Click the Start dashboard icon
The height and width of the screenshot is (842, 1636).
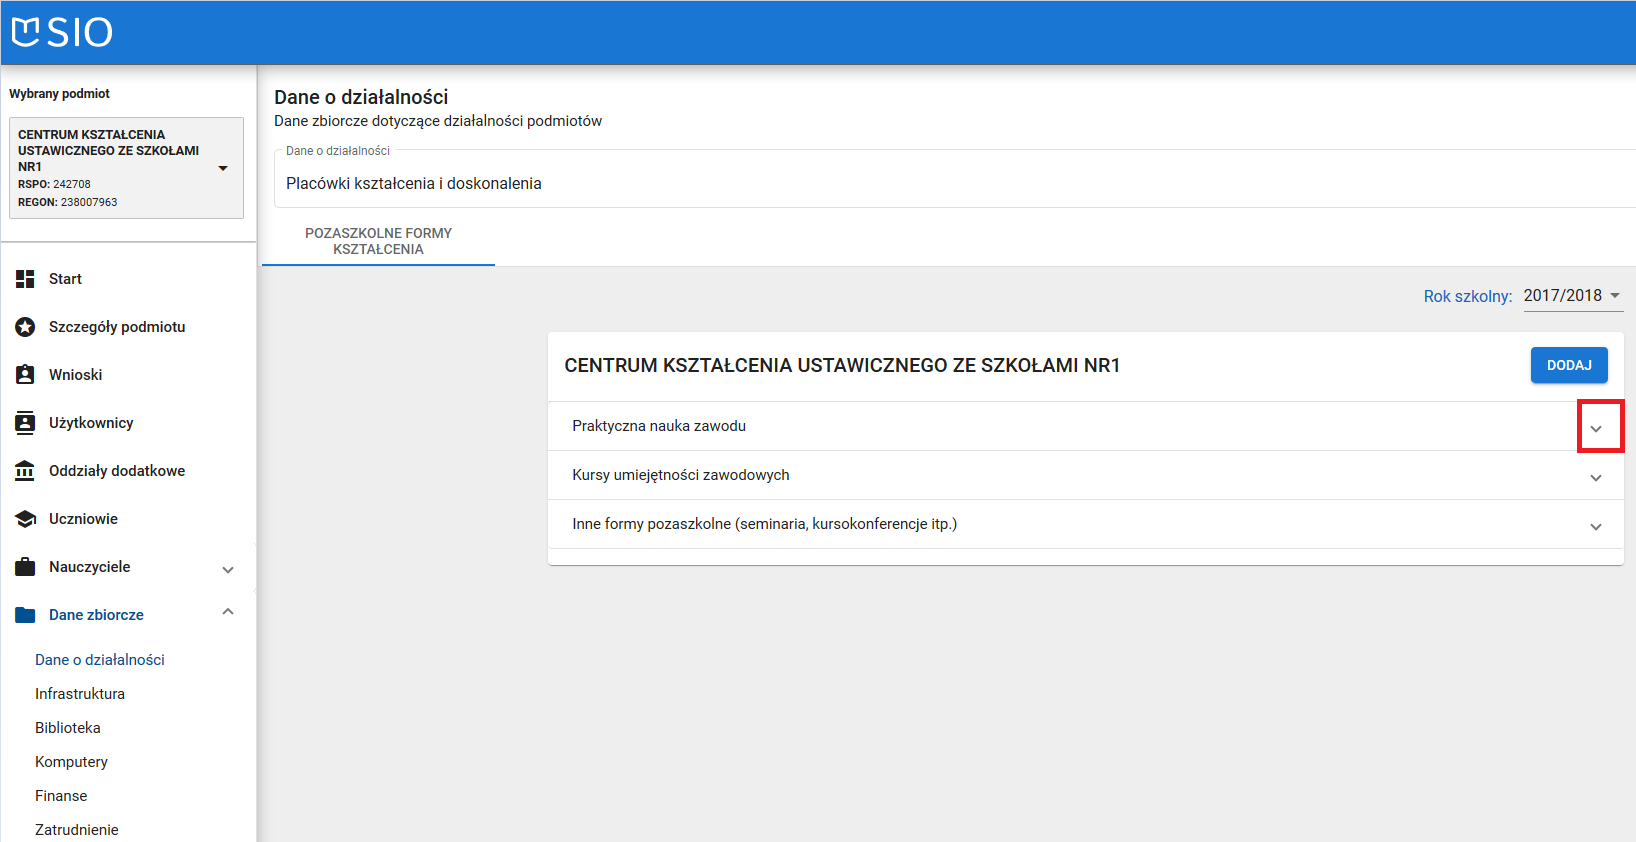25,279
